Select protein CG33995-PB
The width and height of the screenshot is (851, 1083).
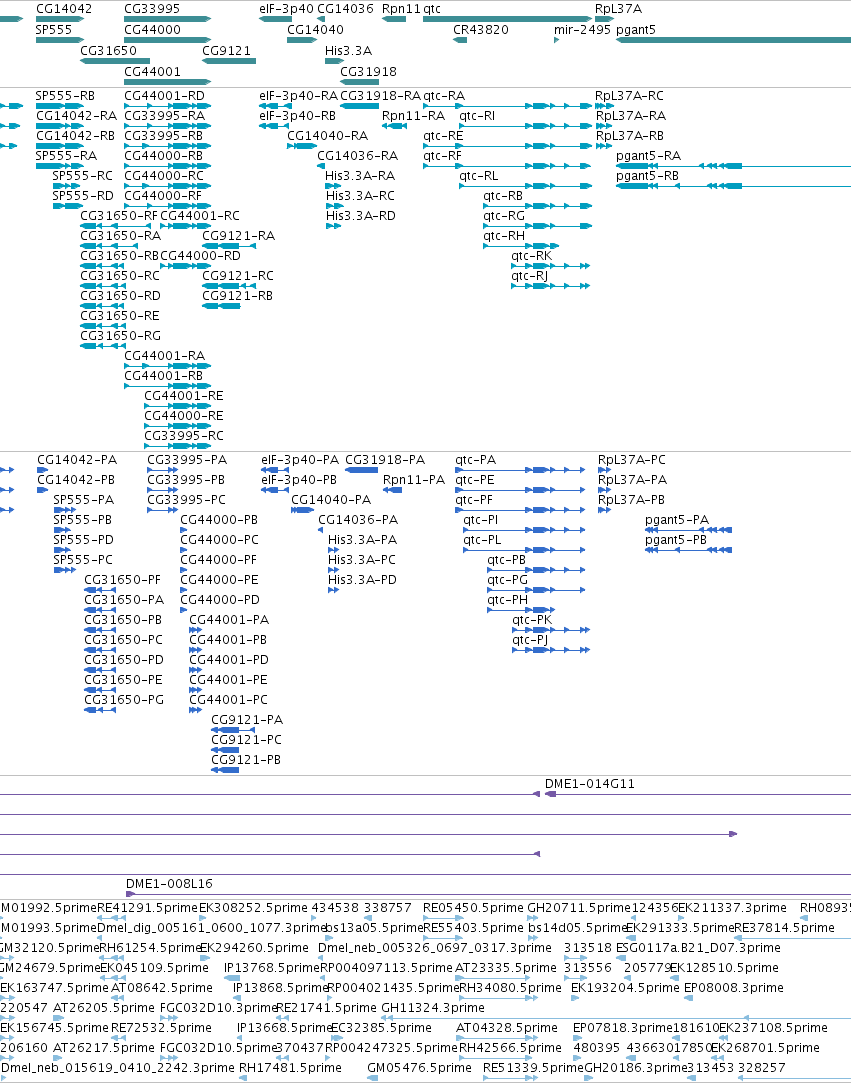(x=187, y=480)
